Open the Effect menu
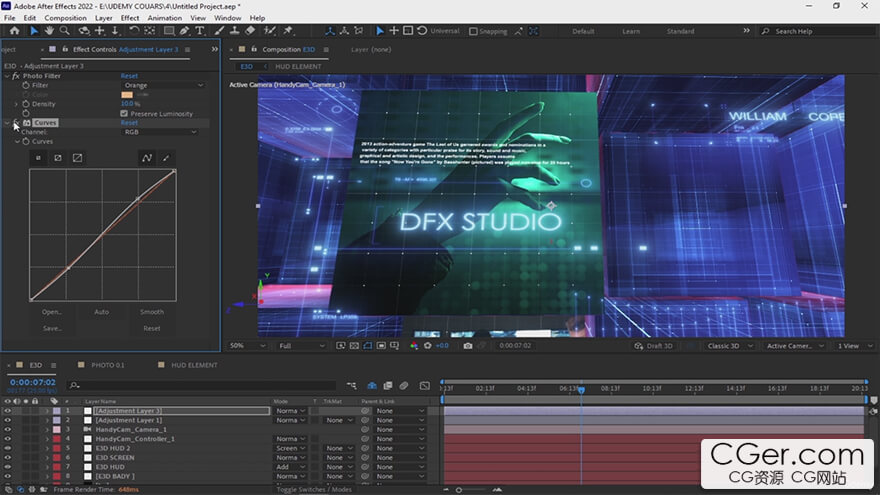This screenshot has width=880, height=495. pos(130,18)
